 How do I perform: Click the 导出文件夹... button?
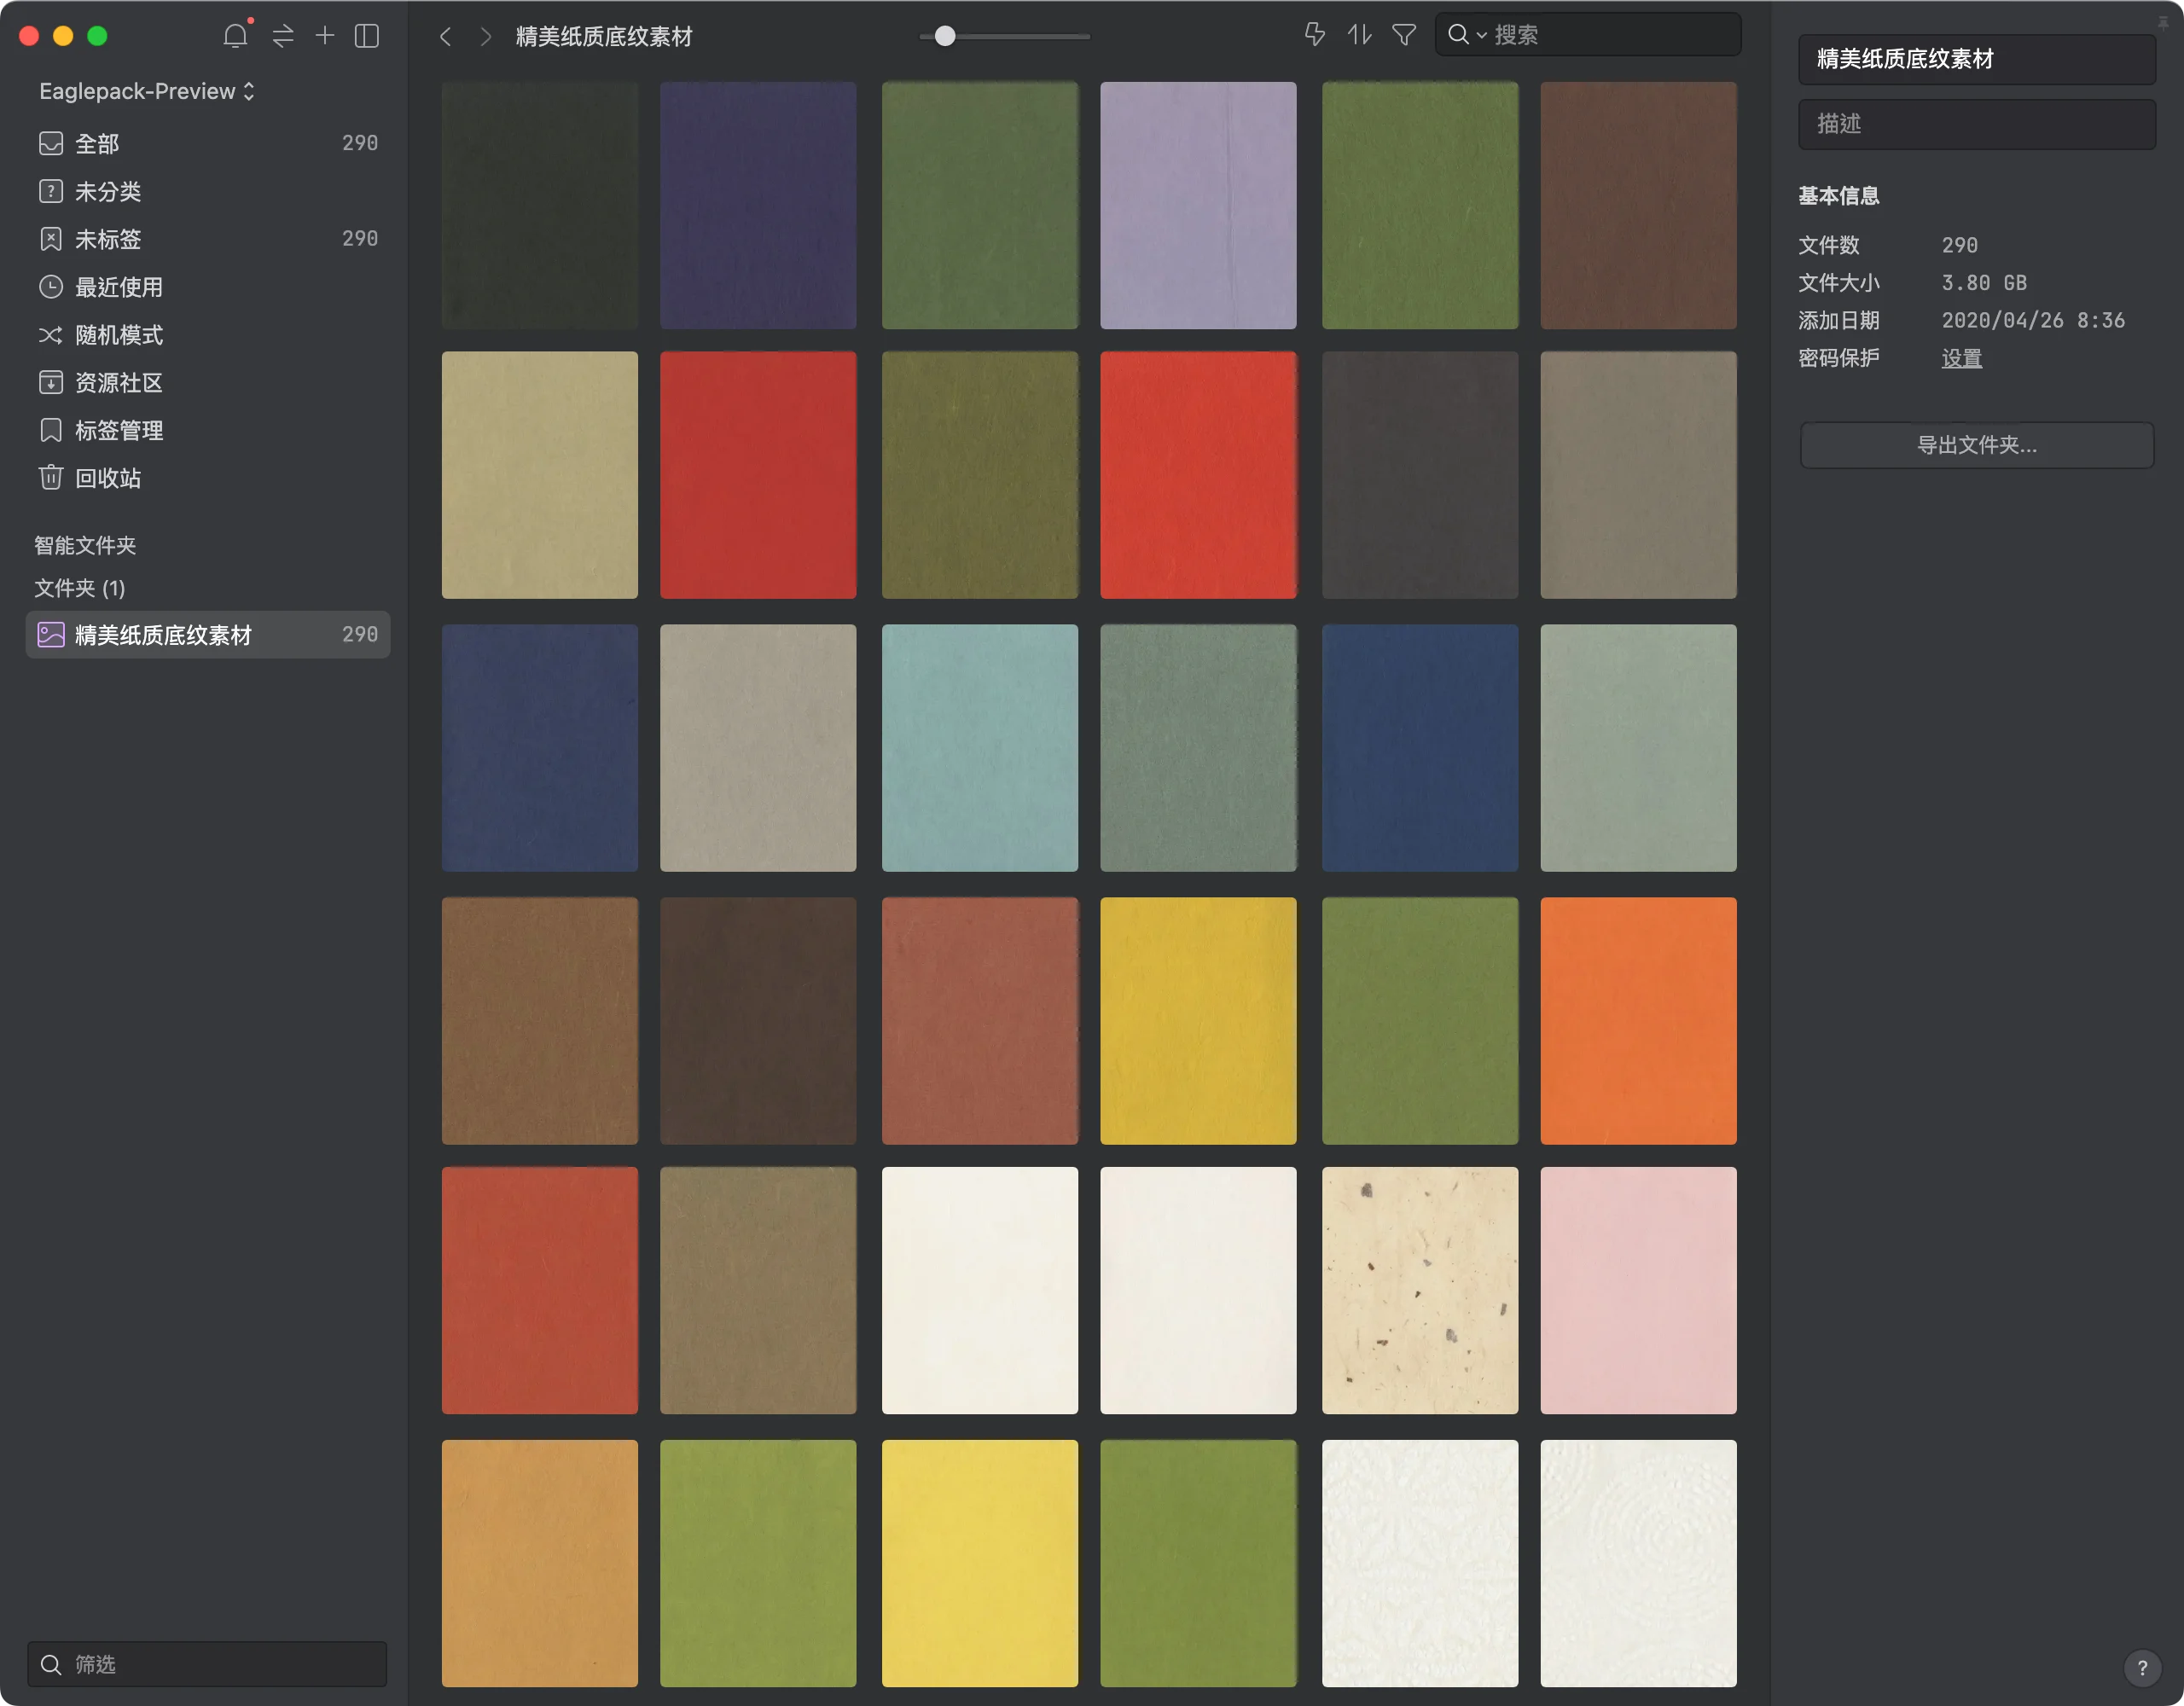pyautogui.click(x=1976, y=445)
